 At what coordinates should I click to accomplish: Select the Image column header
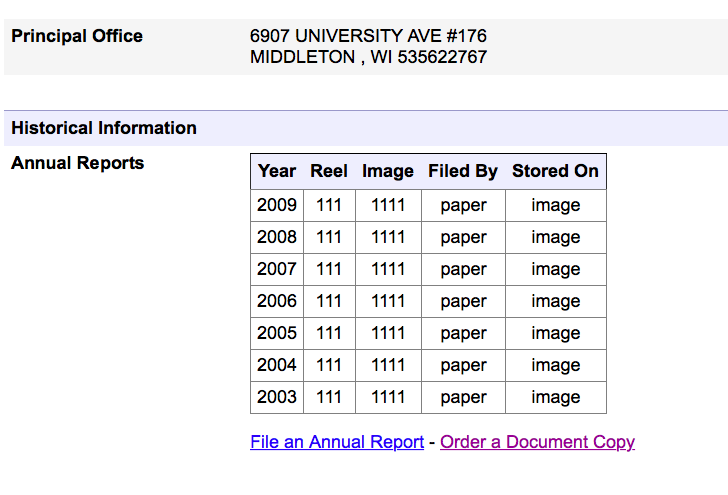[x=388, y=171]
